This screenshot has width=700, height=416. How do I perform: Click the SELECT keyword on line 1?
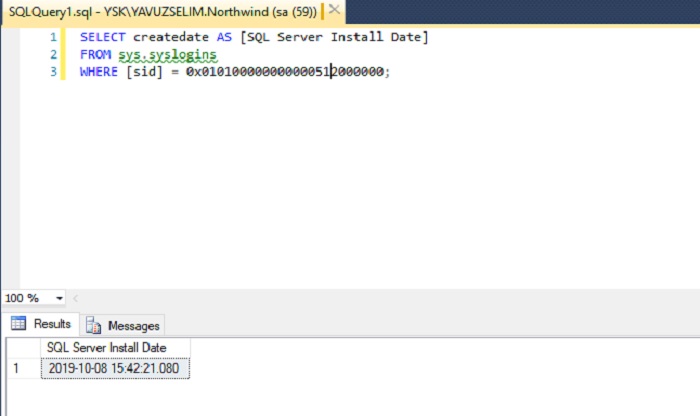103,37
